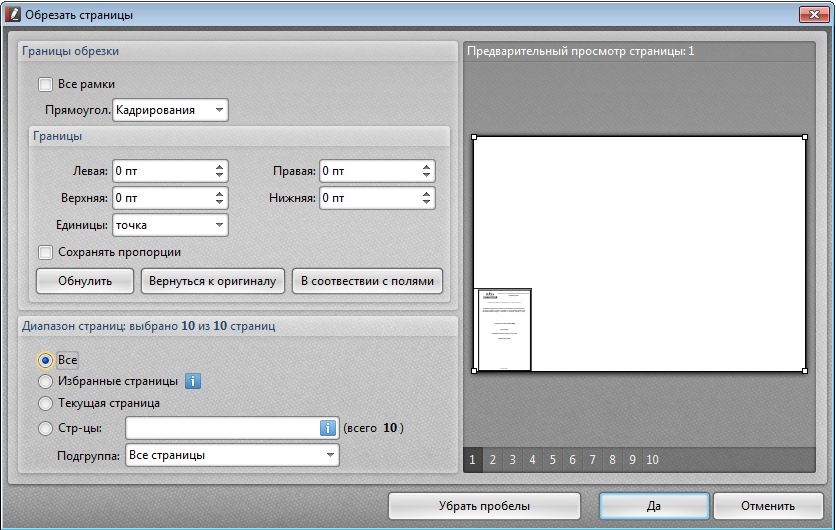Image resolution: width=836 pixels, height=530 pixels.
Task: Click the Отменить button
Action: click(x=768, y=506)
